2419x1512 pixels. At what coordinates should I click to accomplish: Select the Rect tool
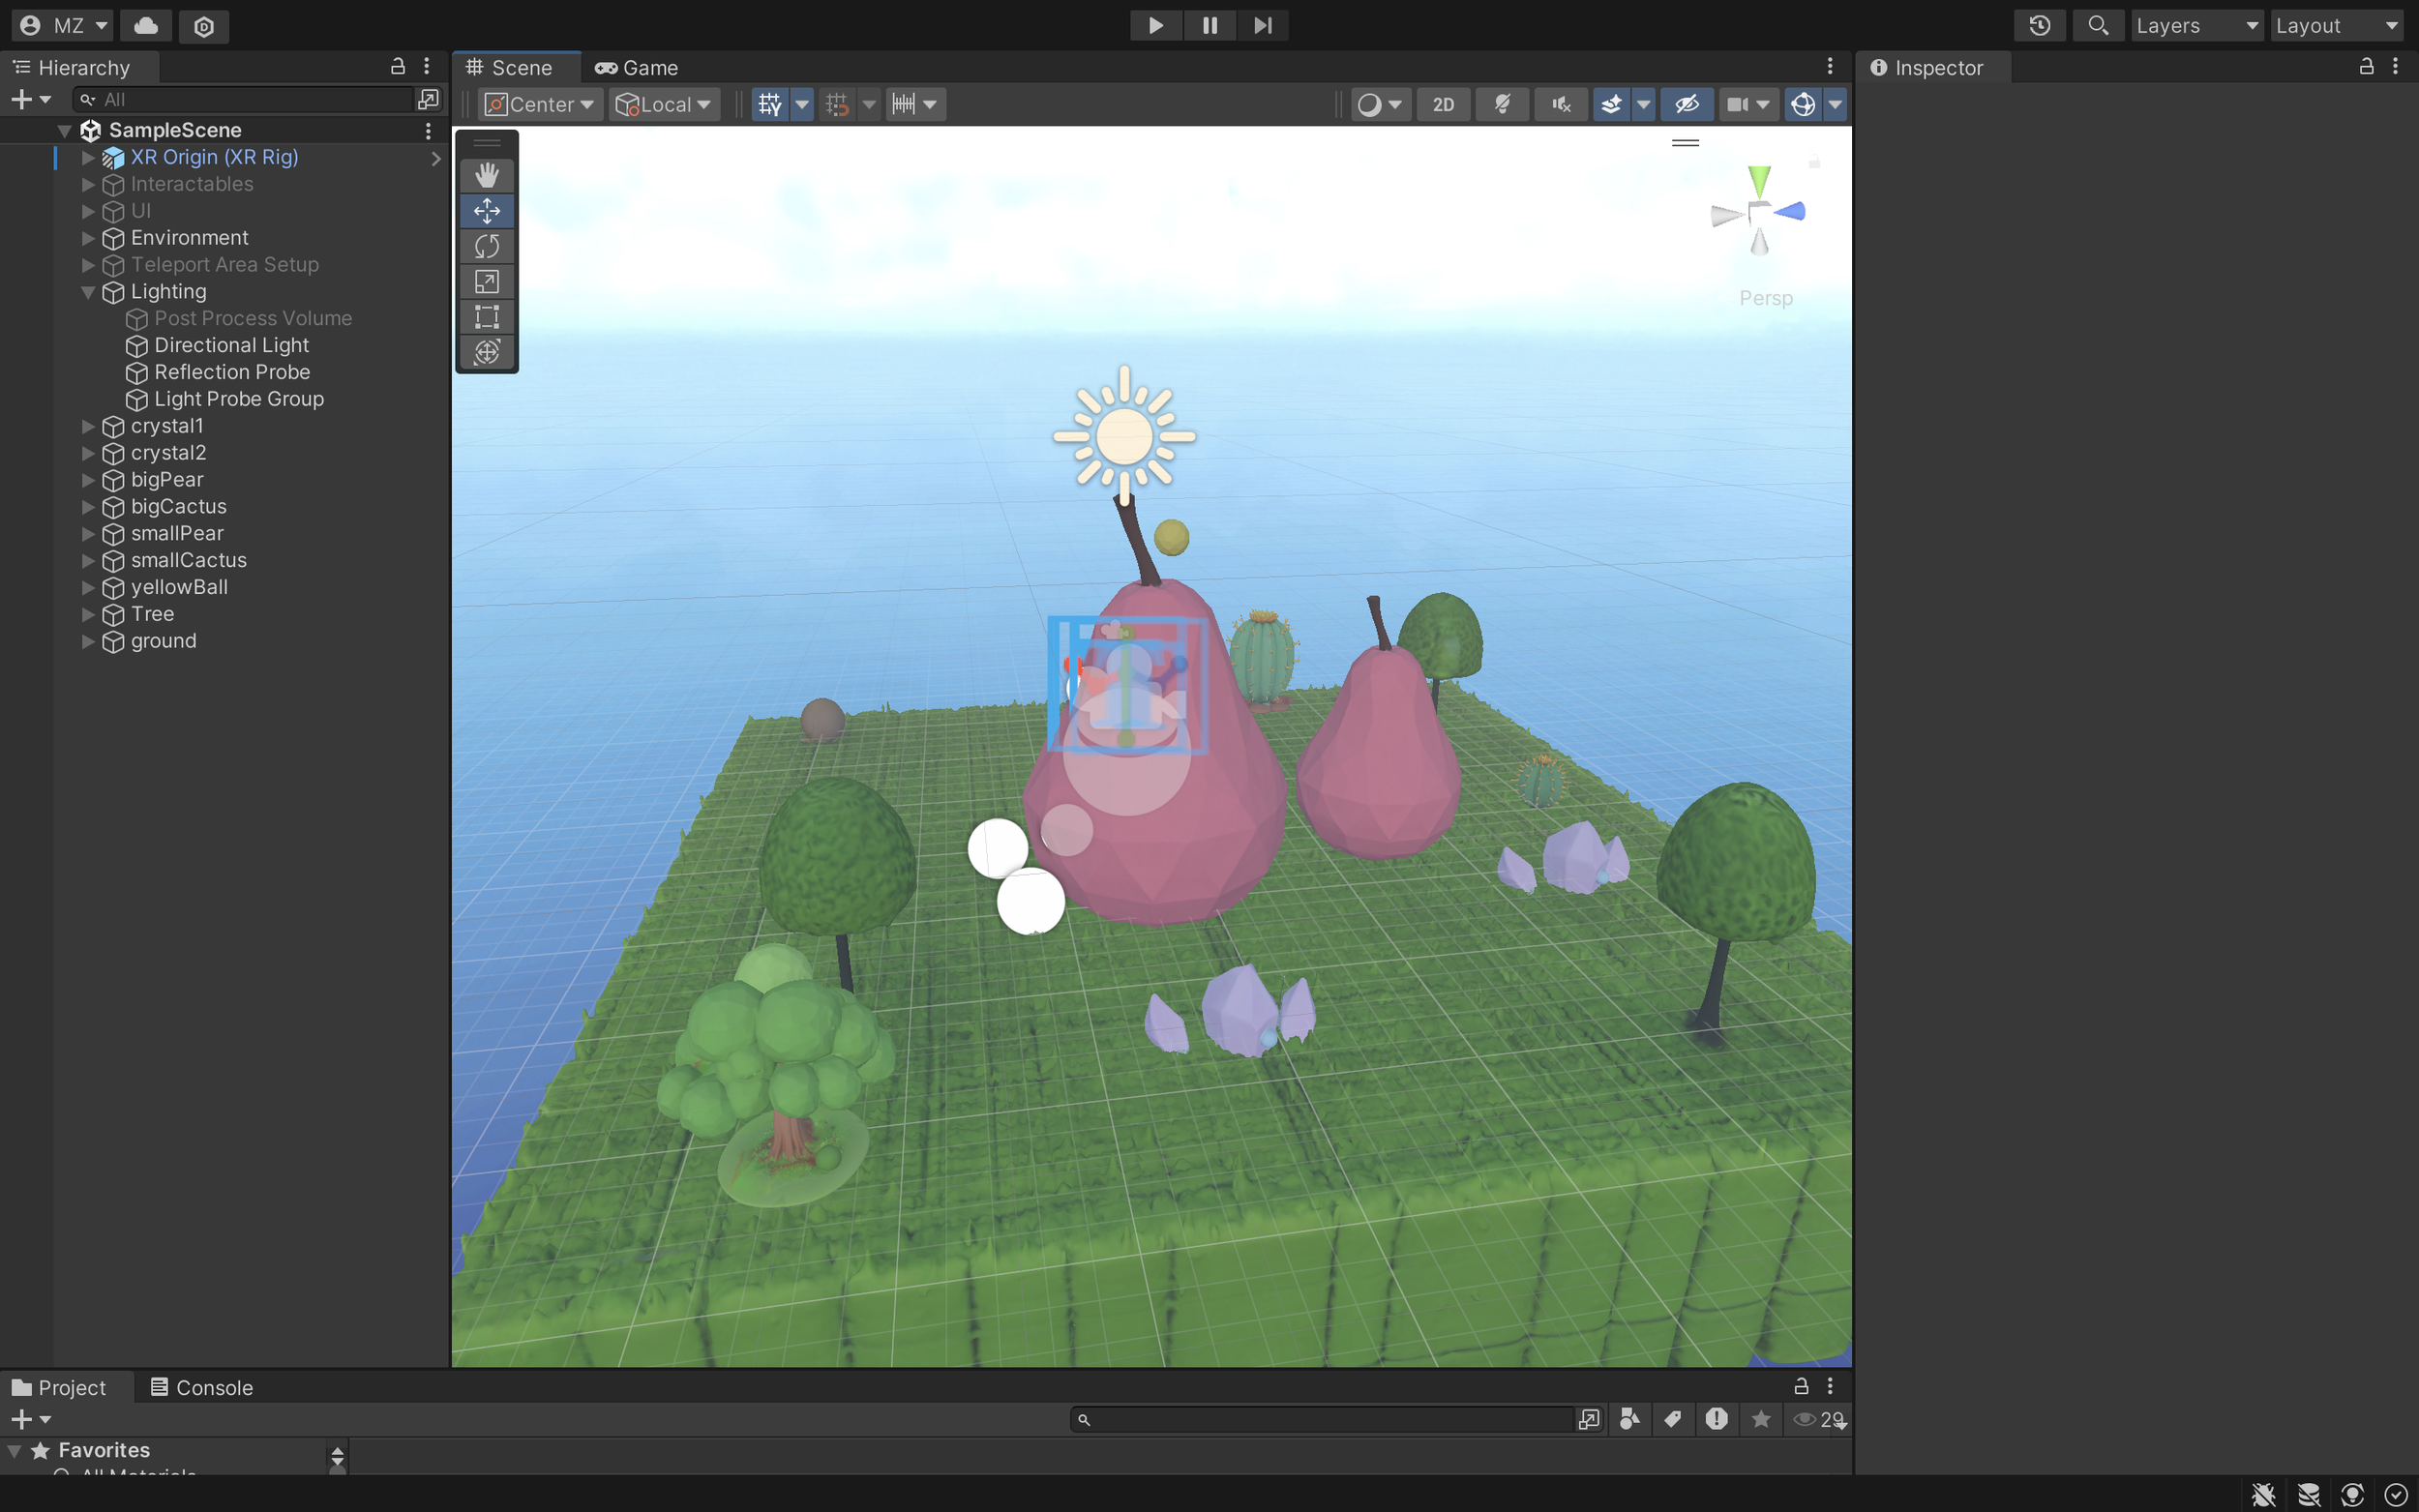[487, 317]
